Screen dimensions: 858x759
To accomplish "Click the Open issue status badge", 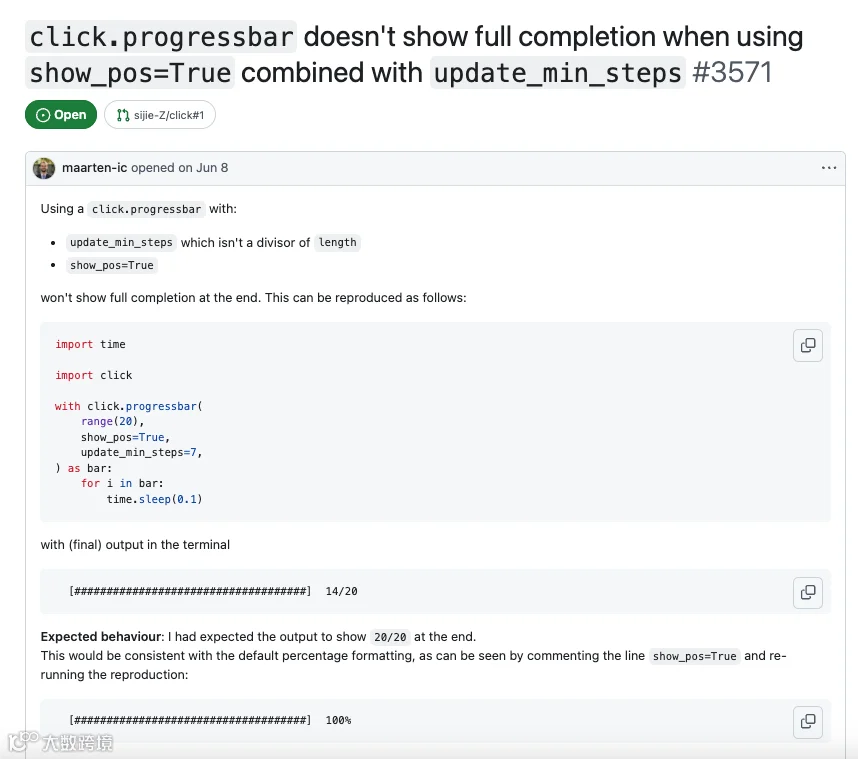I will coord(61,115).
